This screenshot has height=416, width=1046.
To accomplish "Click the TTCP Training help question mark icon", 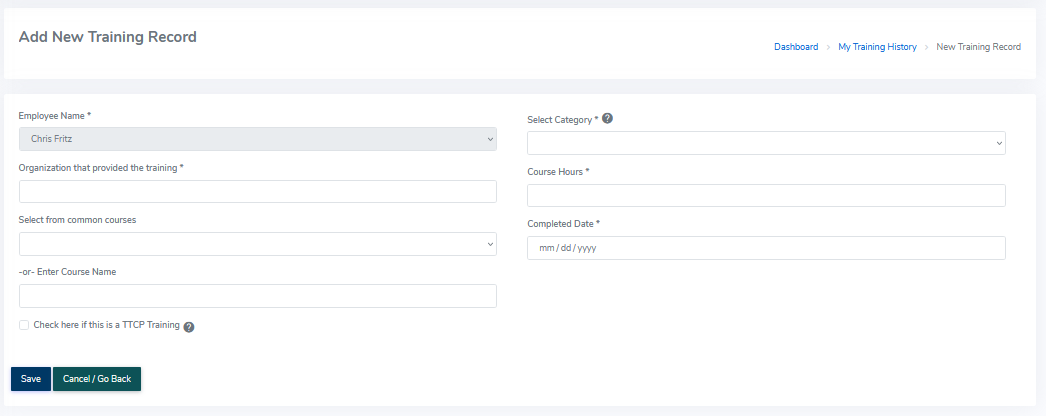I will [189, 326].
